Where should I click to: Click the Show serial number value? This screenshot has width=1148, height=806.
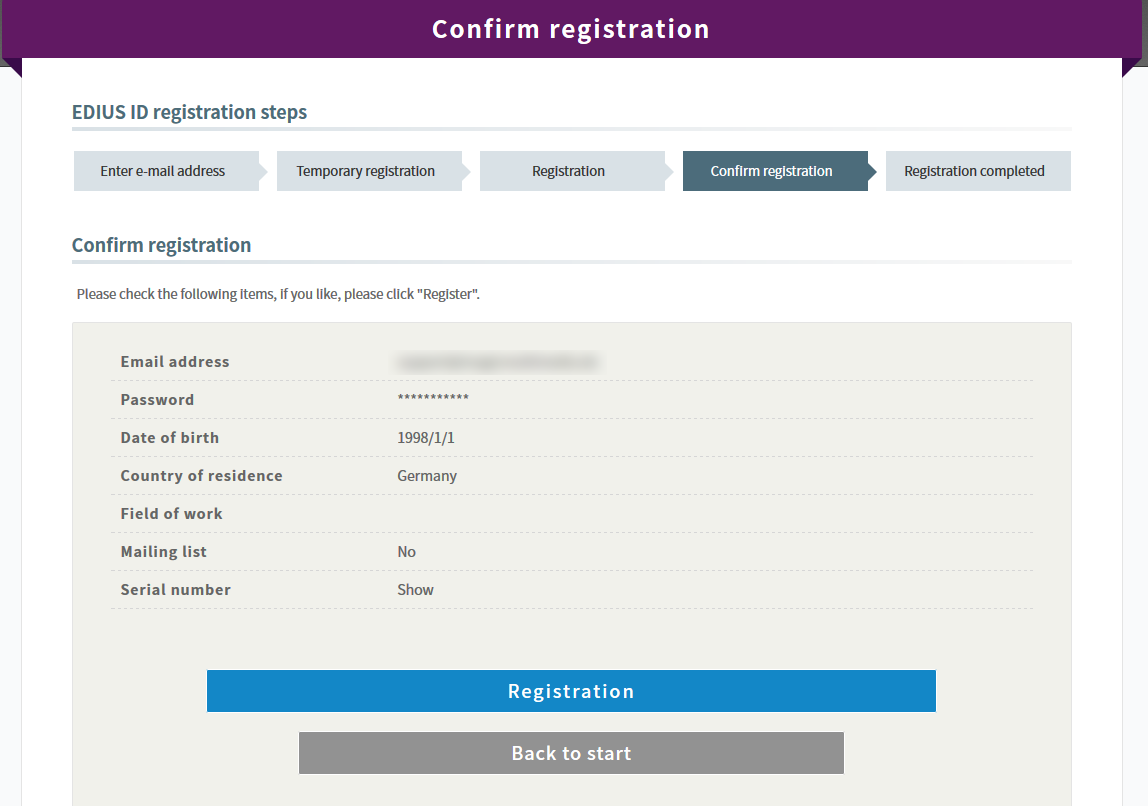point(415,590)
